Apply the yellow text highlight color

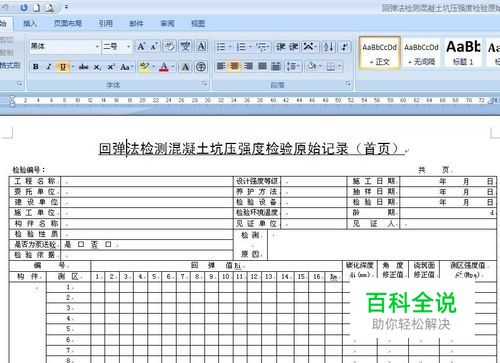(x=145, y=66)
